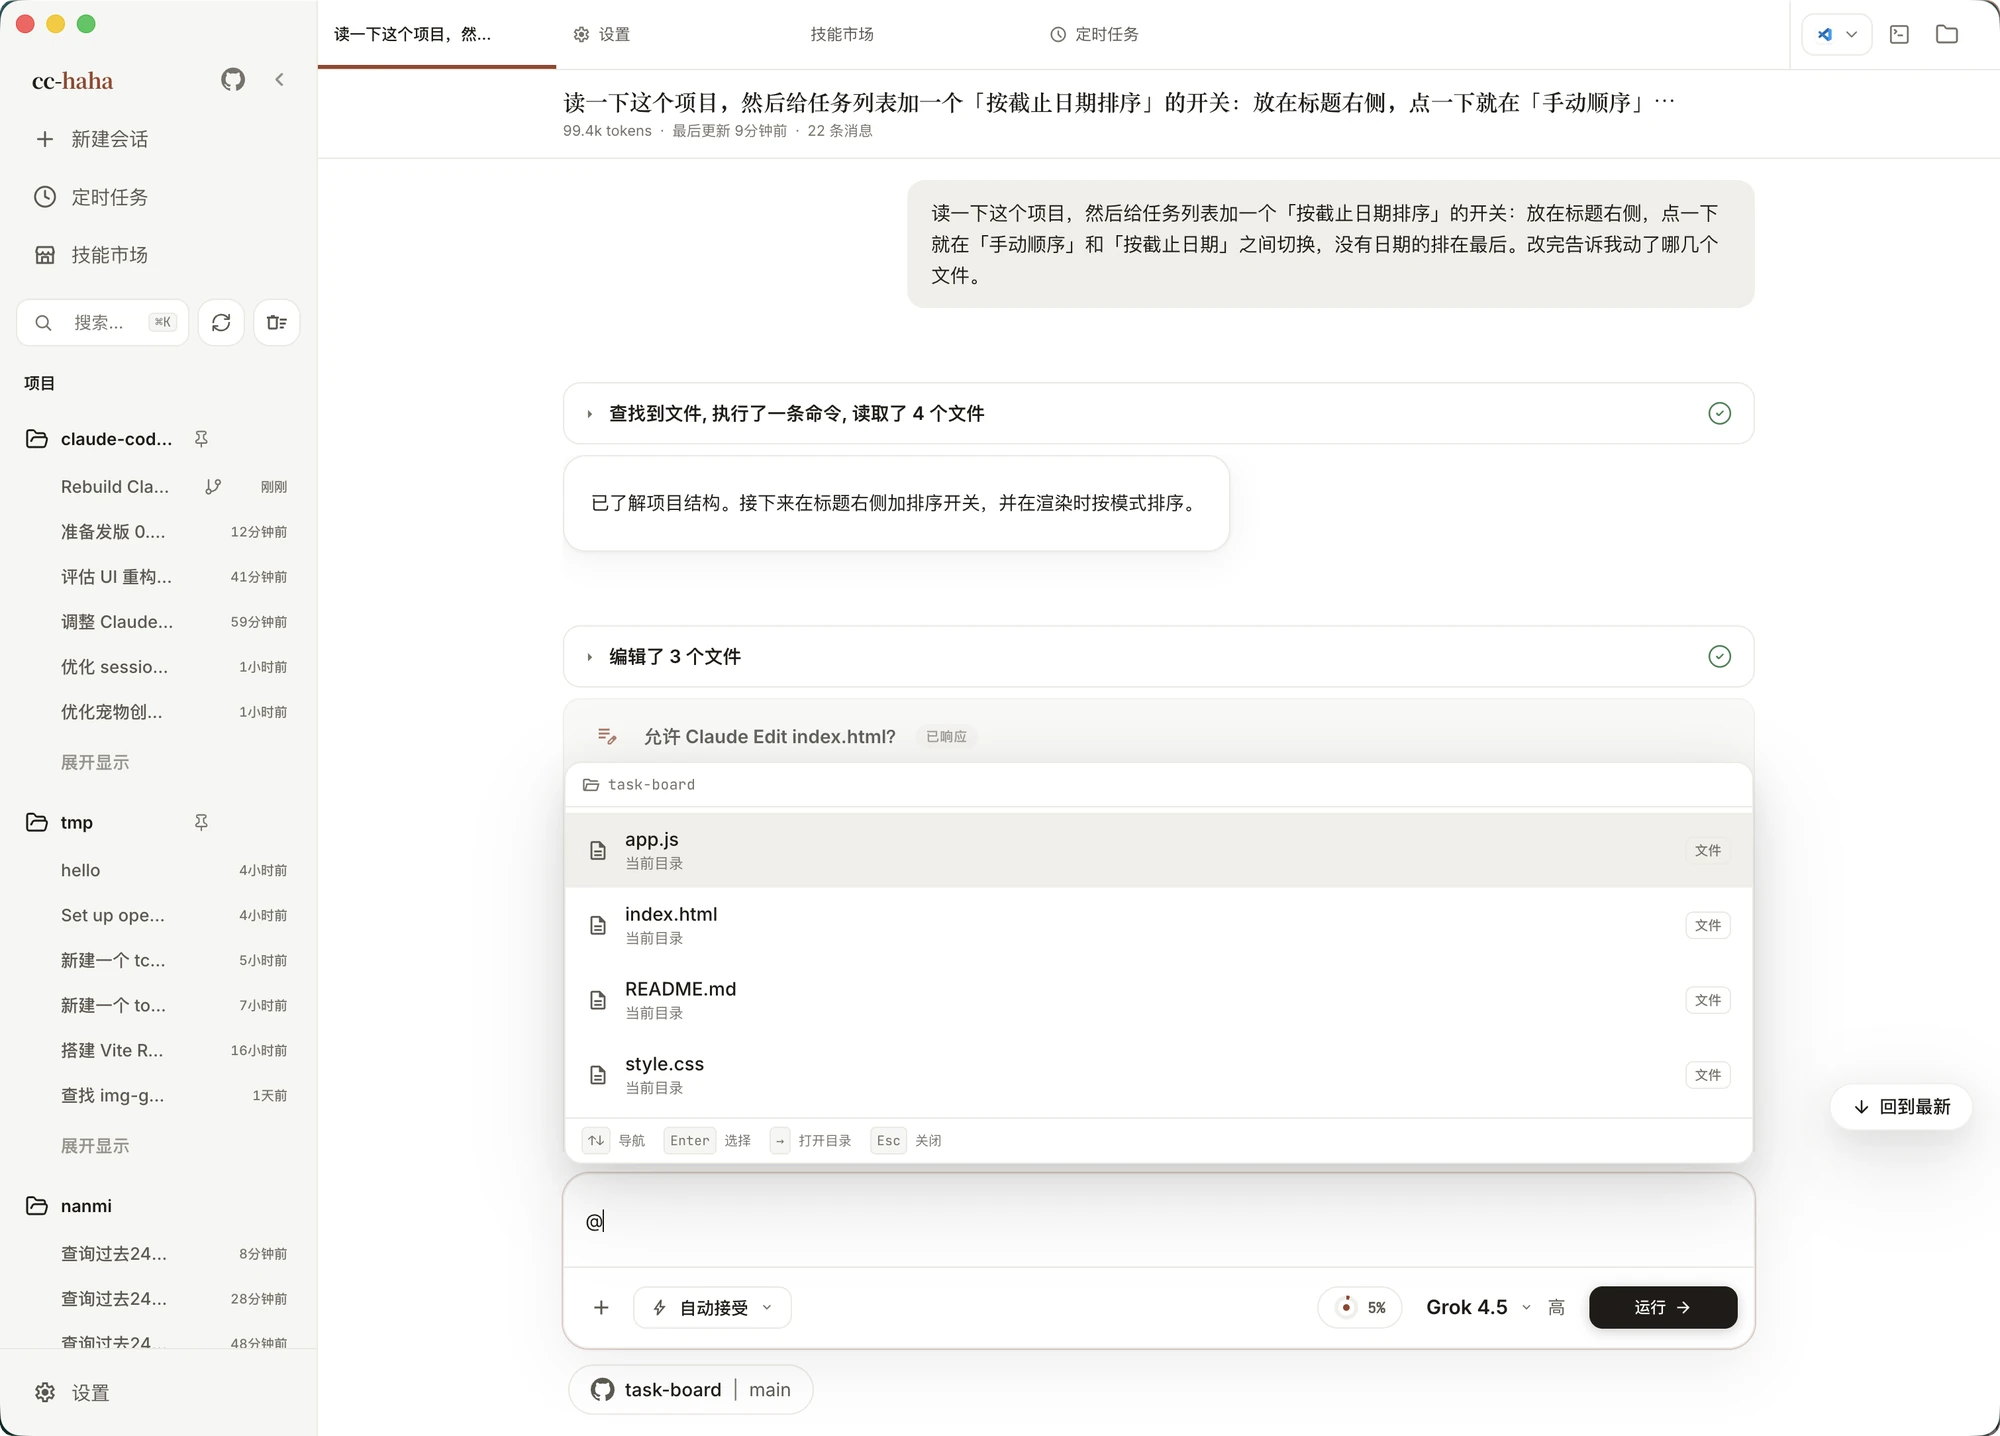This screenshot has width=2000, height=1436.
Task: Collapse the sidebar with the chevron arrow
Action: (280, 80)
